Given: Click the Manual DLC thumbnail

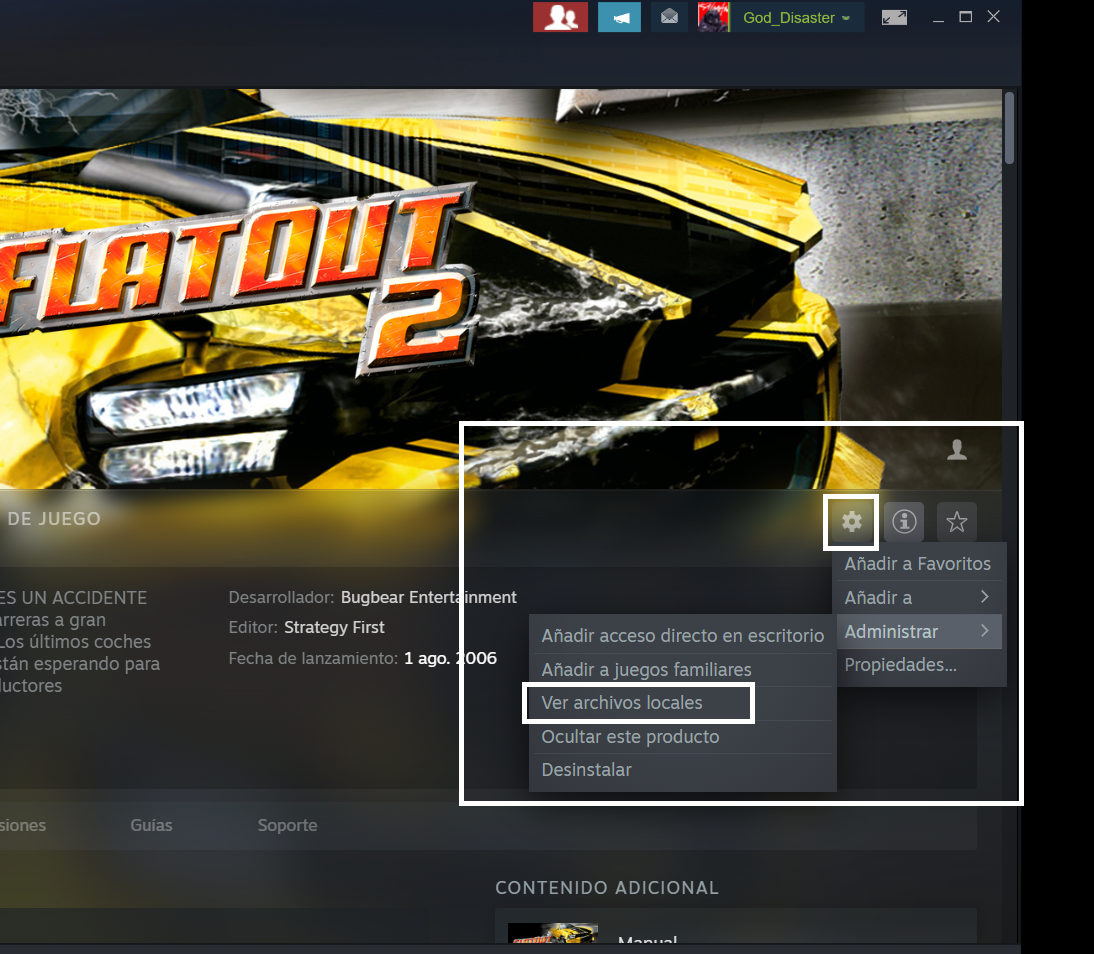Looking at the screenshot, I should [x=553, y=933].
